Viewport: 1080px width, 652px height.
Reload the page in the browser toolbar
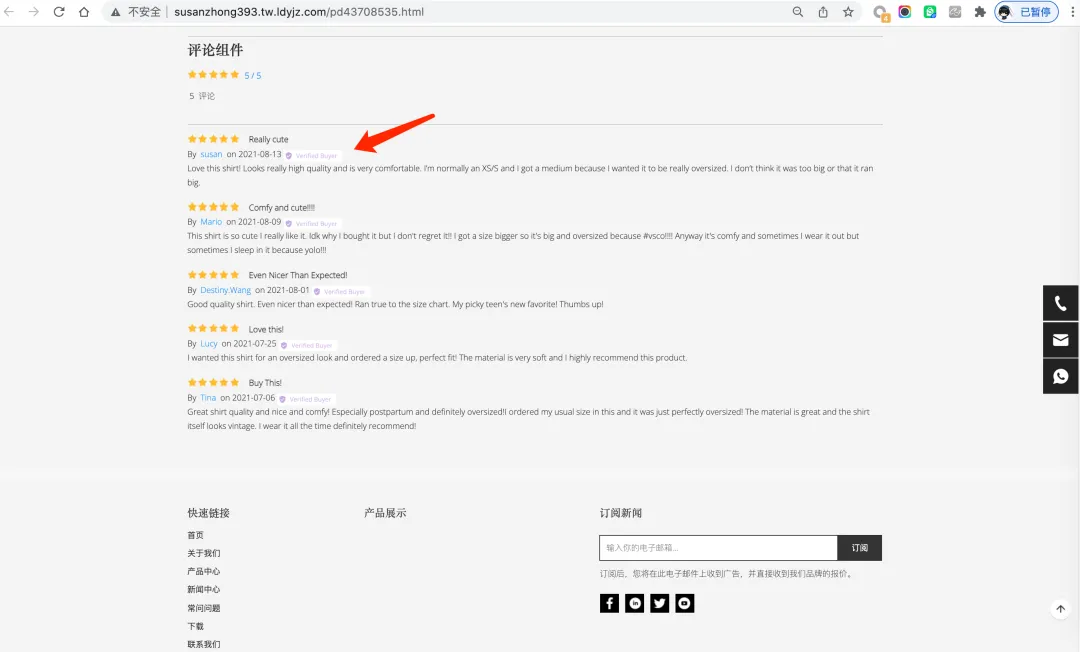[59, 12]
